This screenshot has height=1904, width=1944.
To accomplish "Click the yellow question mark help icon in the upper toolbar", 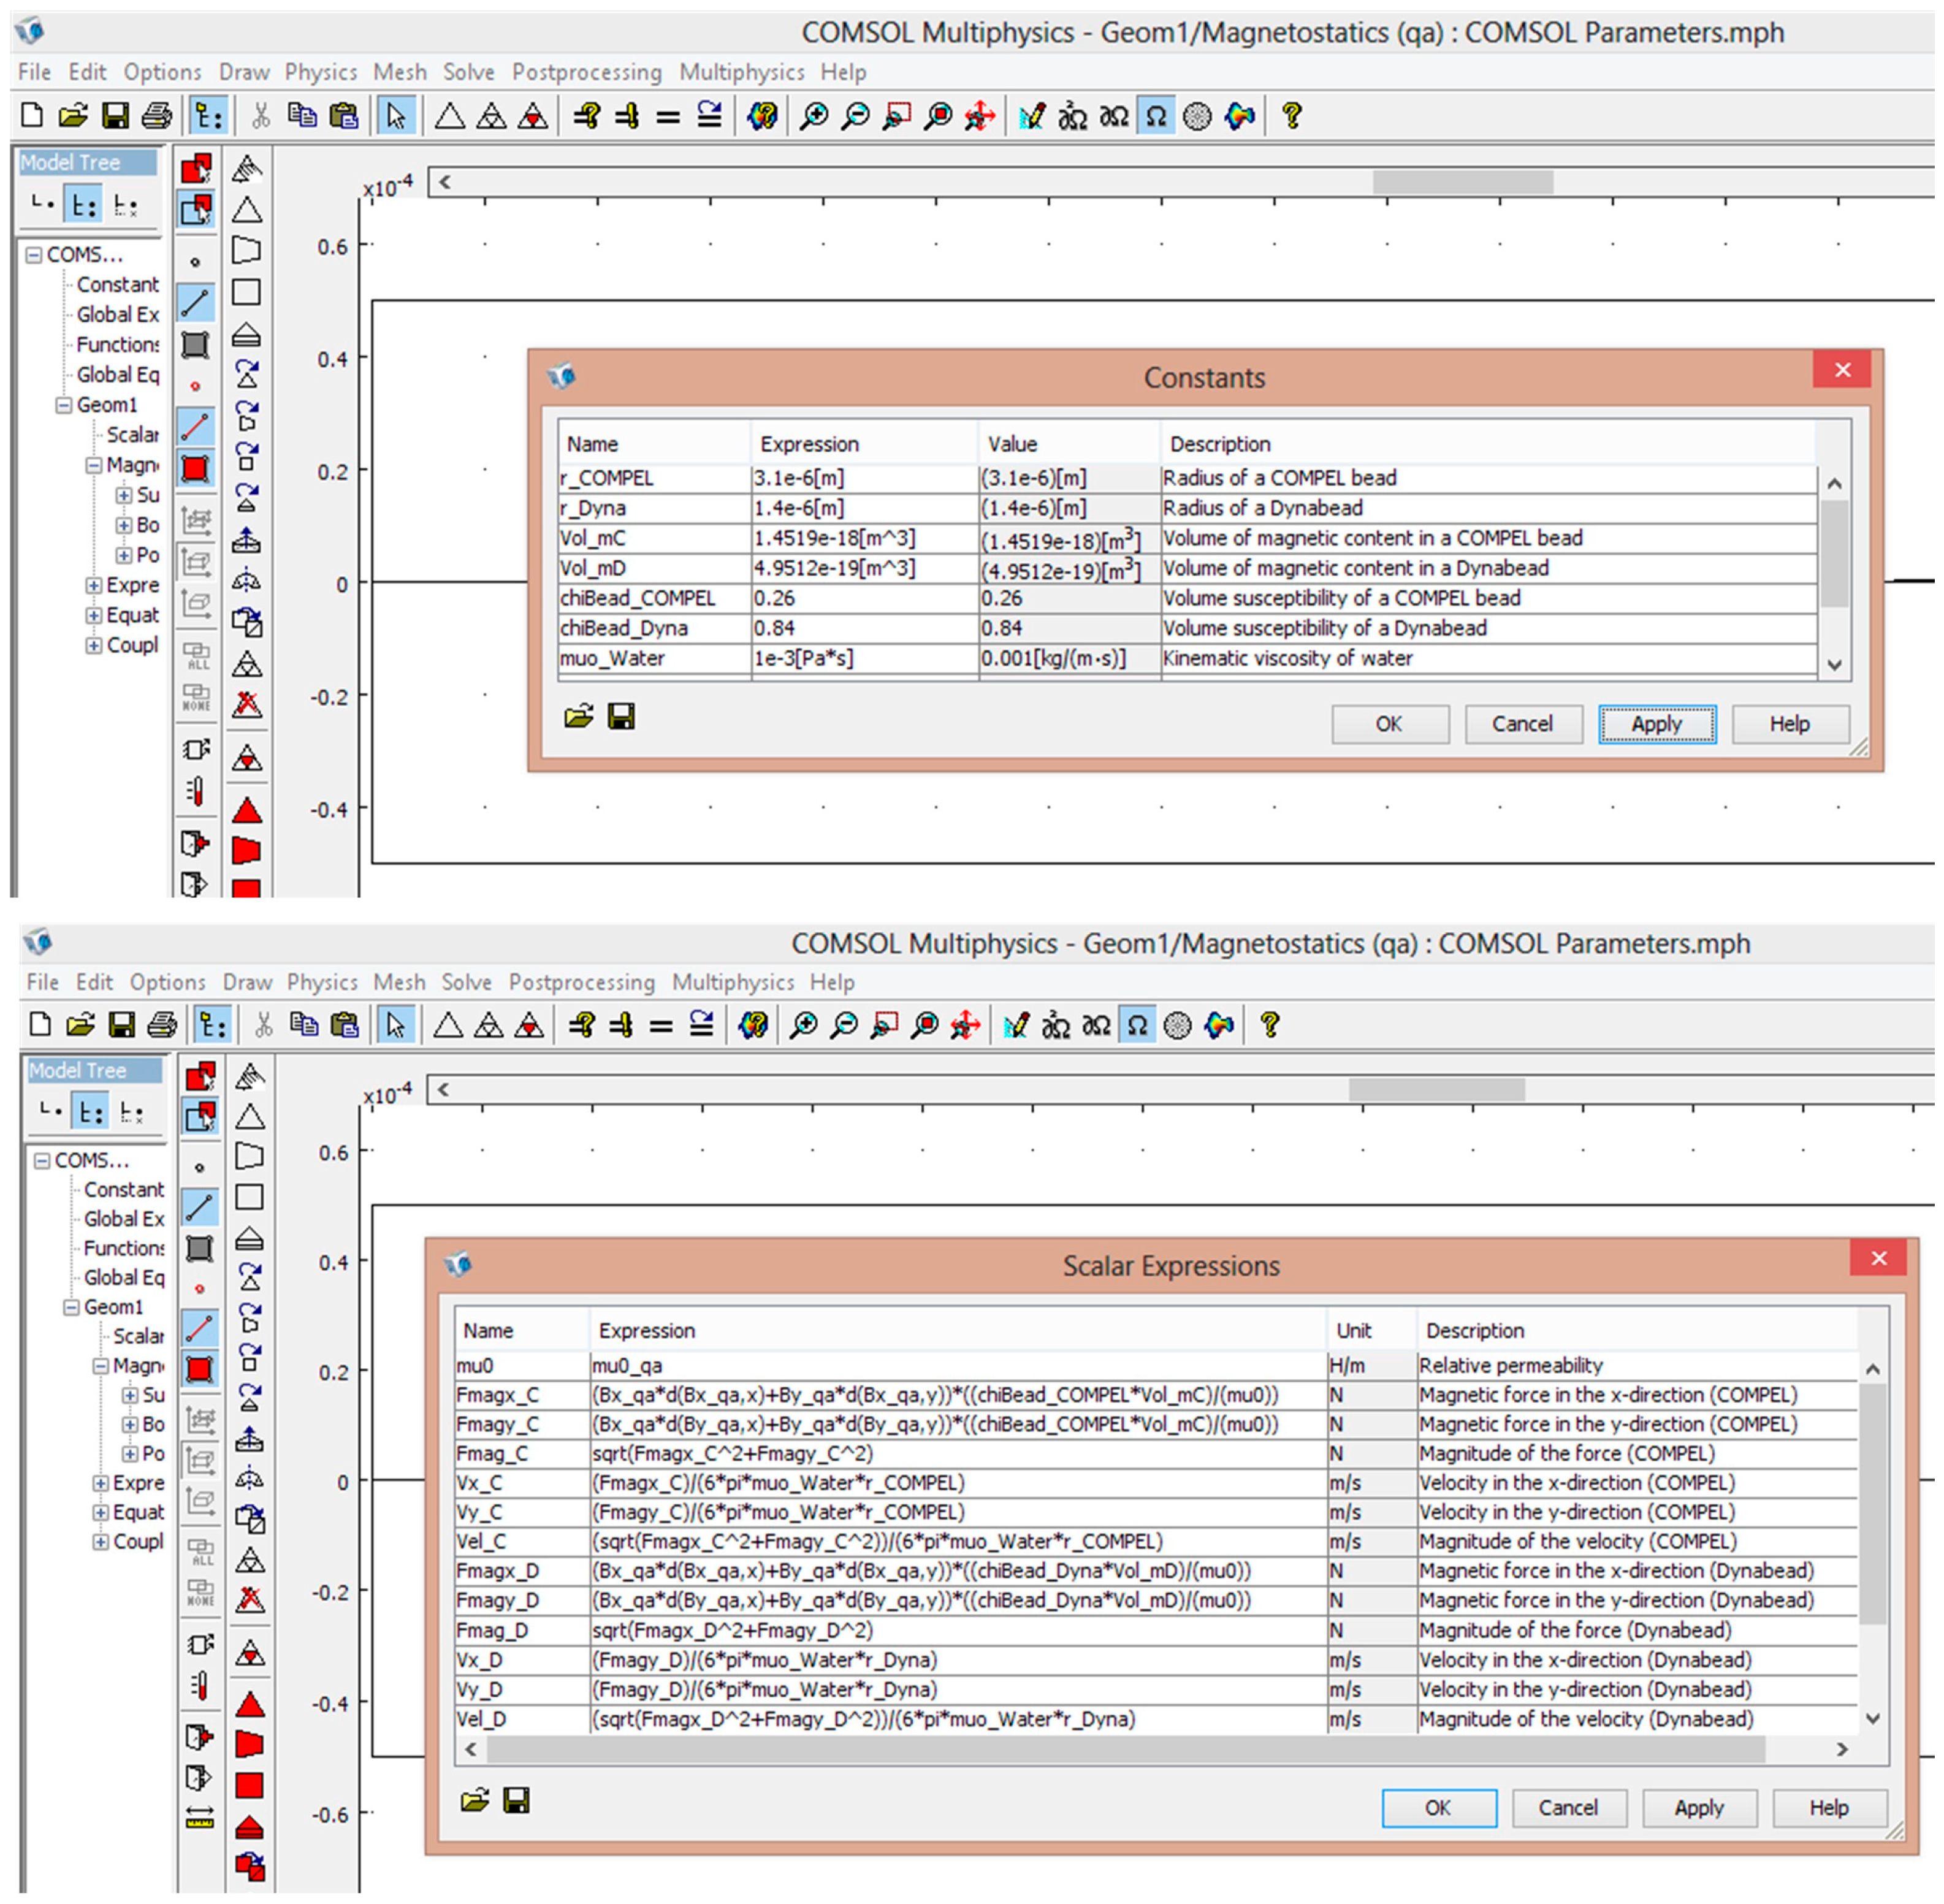I will pos(1291,116).
